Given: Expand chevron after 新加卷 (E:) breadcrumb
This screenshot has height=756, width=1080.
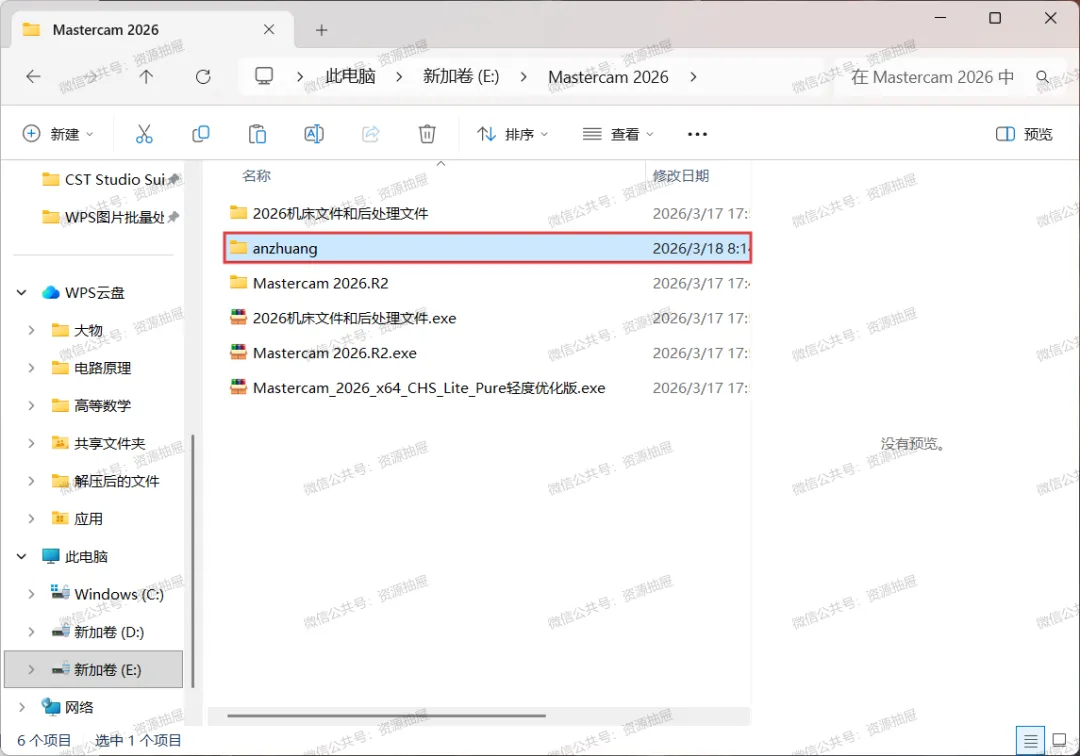Looking at the screenshot, I should click(523, 76).
